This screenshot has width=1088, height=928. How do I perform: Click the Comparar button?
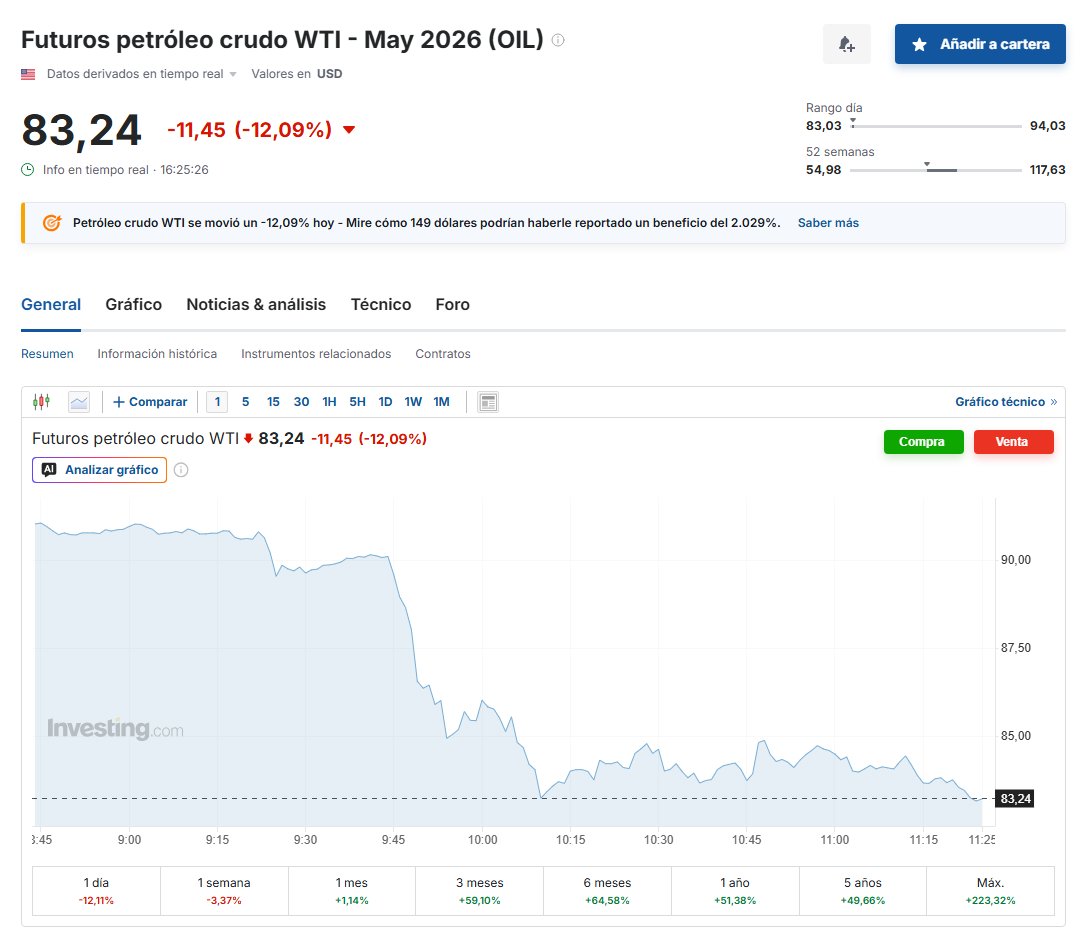point(150,402)
